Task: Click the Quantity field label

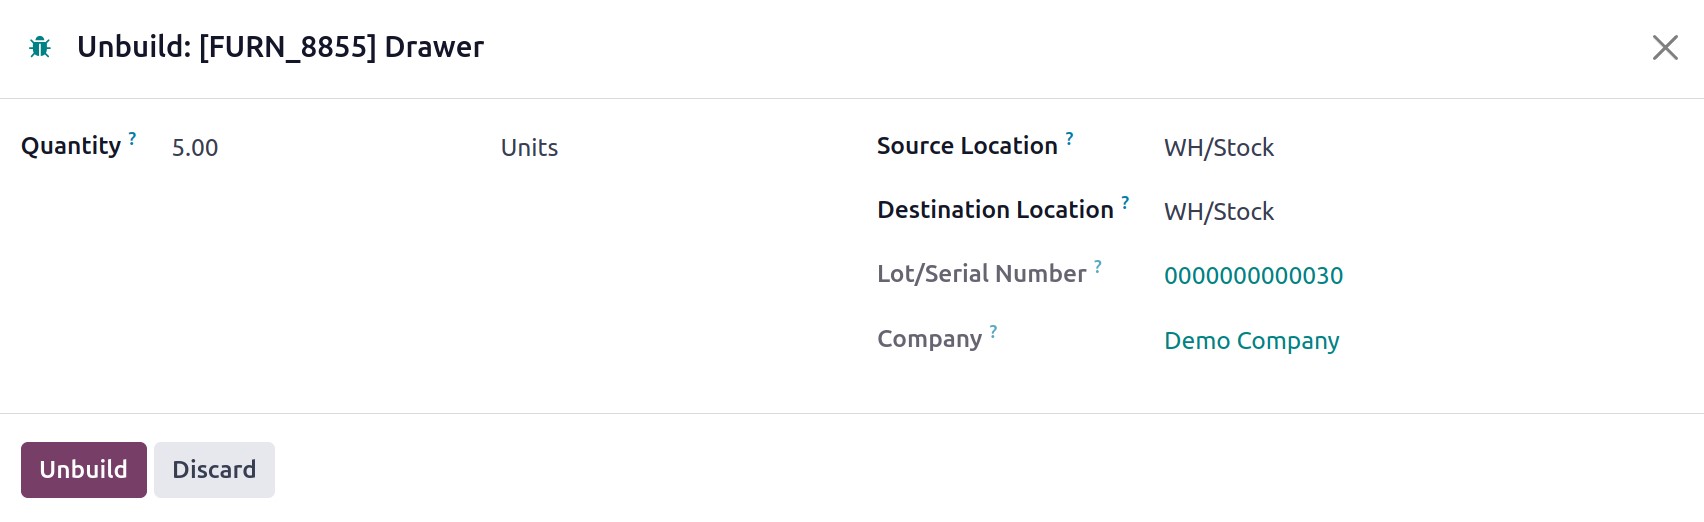Action: coord(71,146)
